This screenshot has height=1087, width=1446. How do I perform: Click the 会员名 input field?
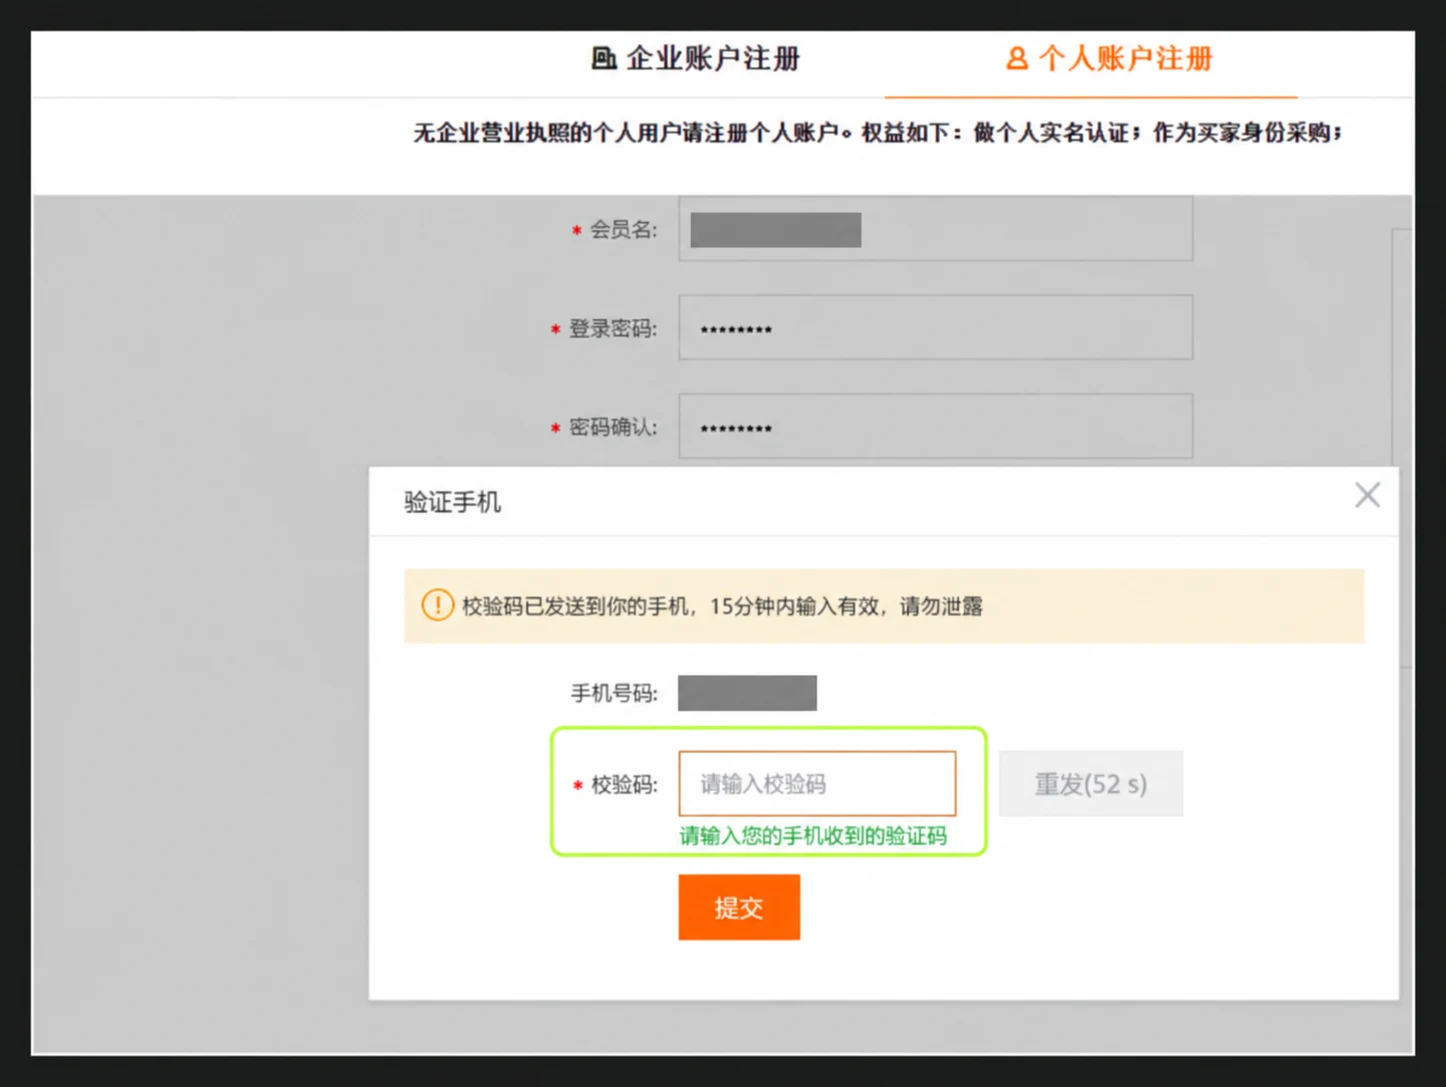pos(936,229)
